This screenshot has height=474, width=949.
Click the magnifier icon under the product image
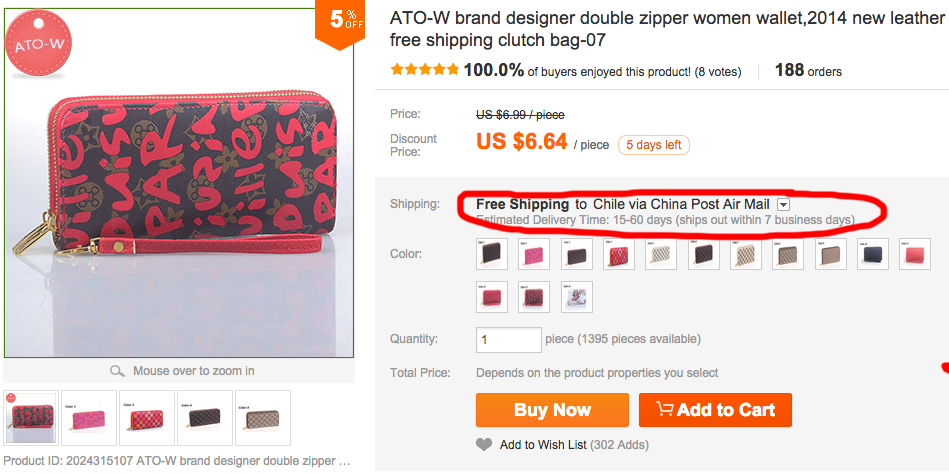tap(117, 371)
